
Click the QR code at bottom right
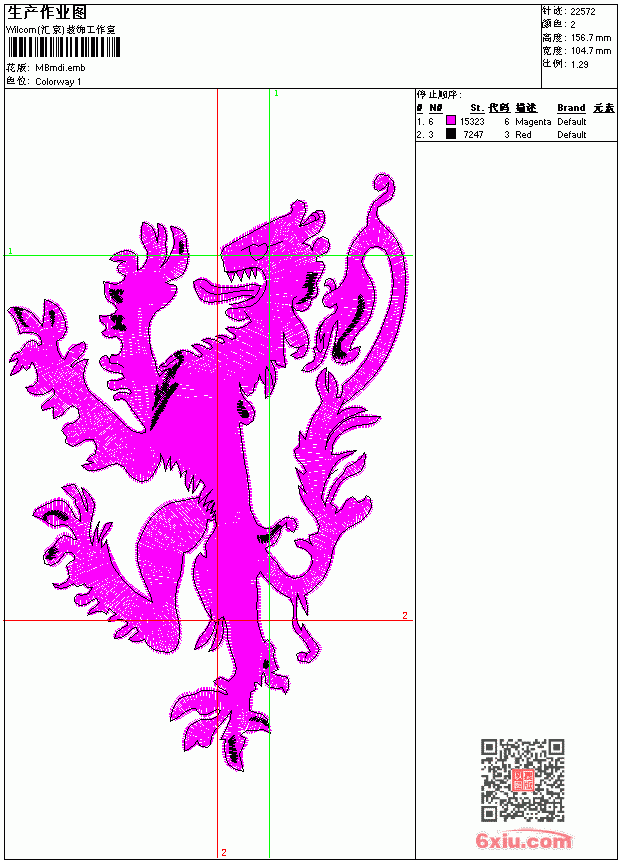coord(522,780)
